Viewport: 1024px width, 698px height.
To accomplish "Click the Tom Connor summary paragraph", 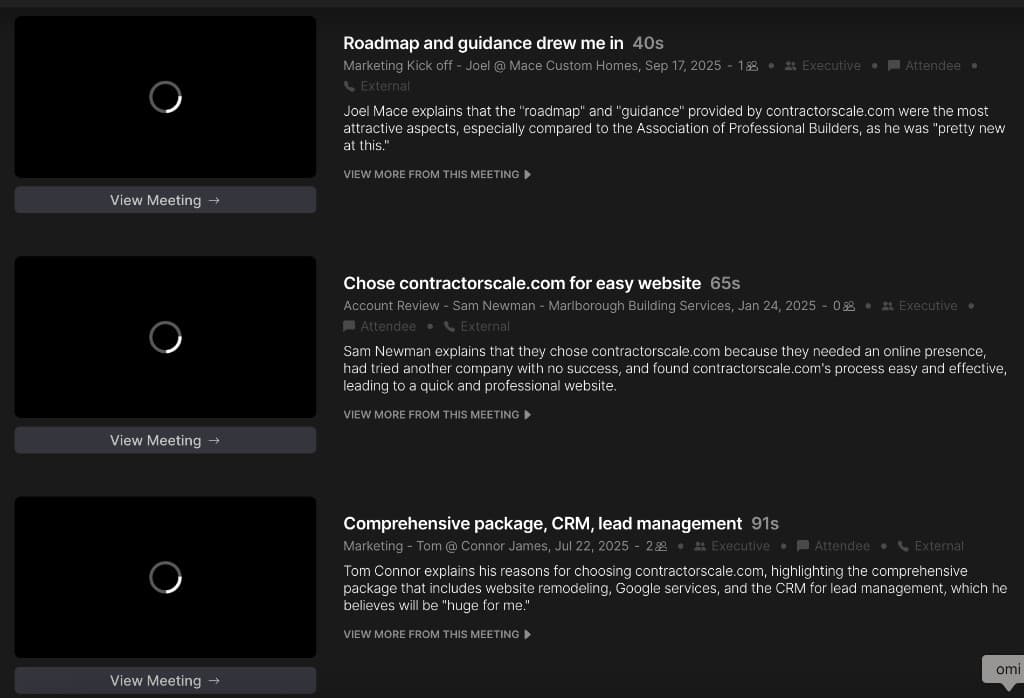I will coord(675,588).
